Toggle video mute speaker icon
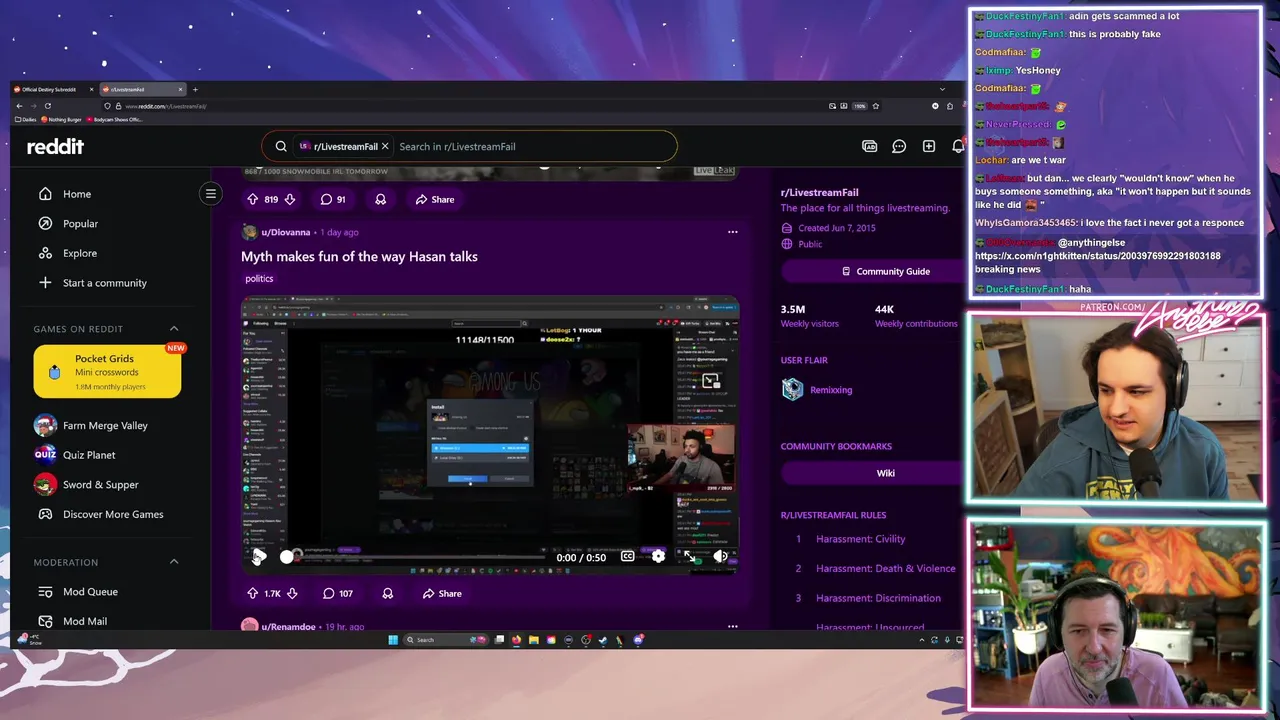Image resolution: width=1280 pixels, height=720 pixels. [x=720, y=557]
